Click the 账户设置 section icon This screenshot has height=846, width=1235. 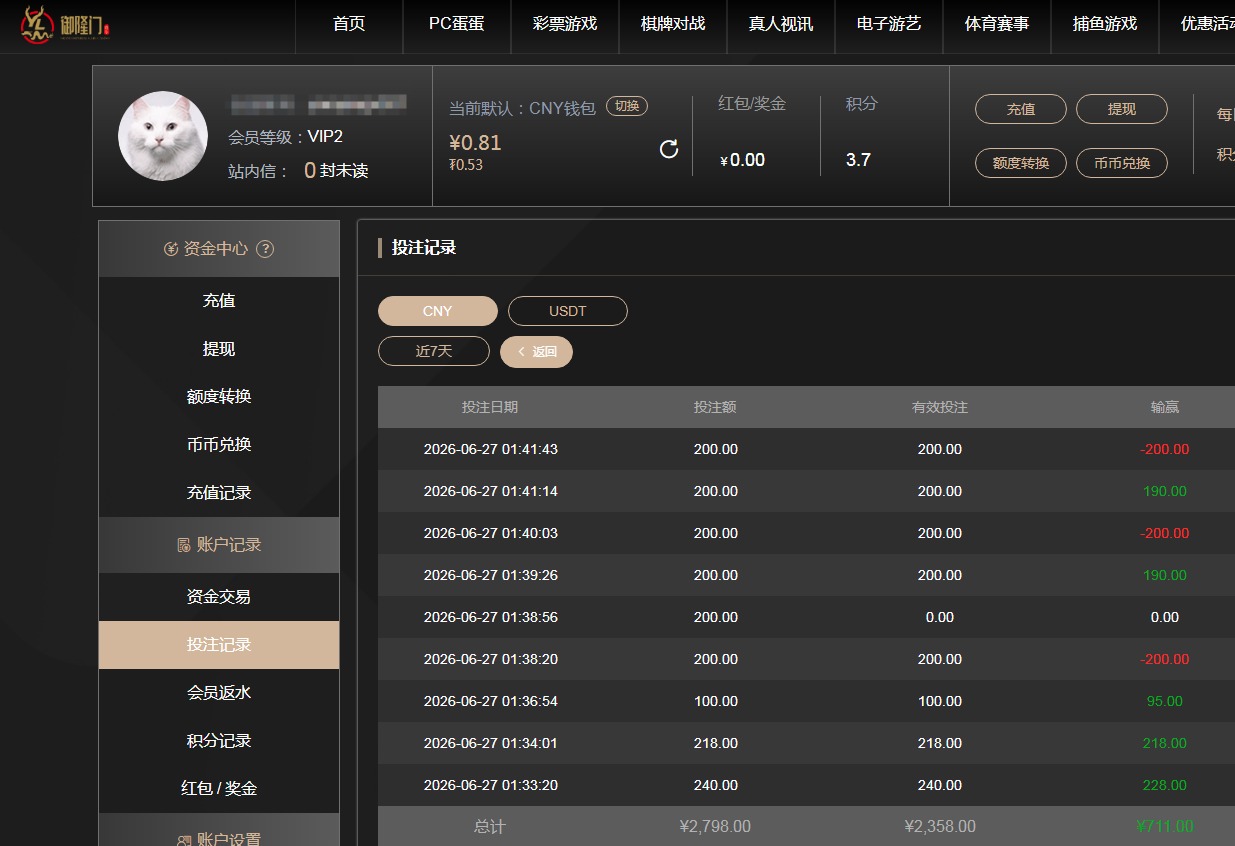183,841
